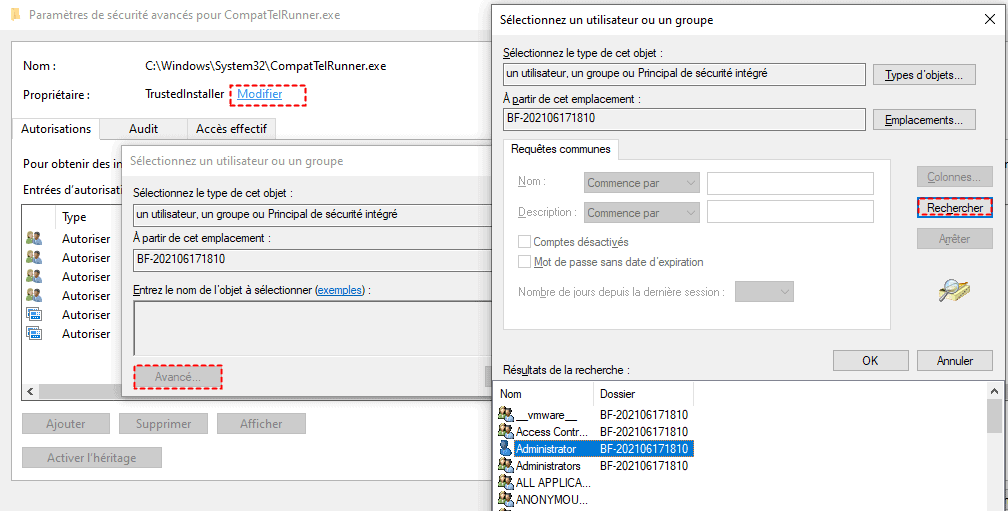Switch to the Audit tab

[143, 129]
